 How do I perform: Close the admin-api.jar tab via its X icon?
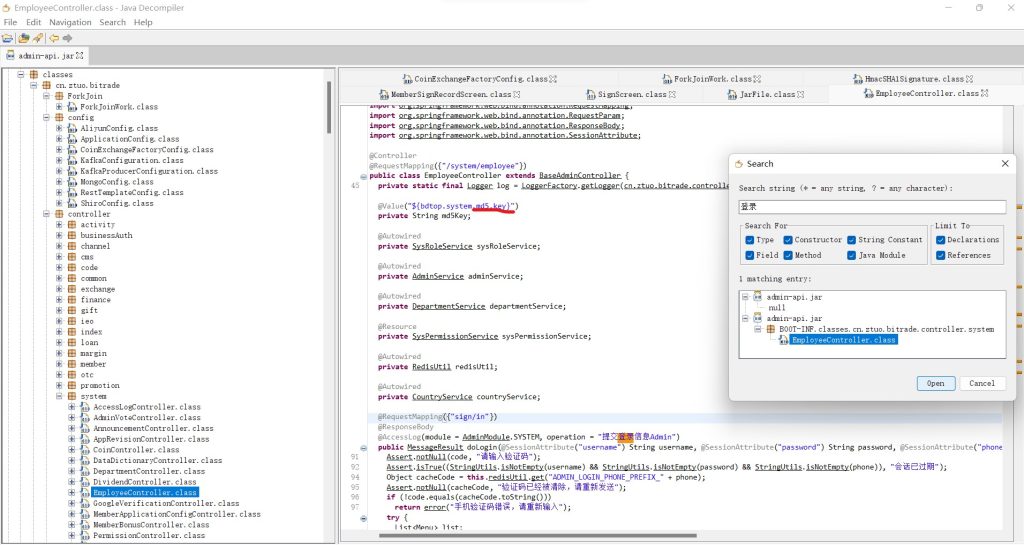[81, 56]
